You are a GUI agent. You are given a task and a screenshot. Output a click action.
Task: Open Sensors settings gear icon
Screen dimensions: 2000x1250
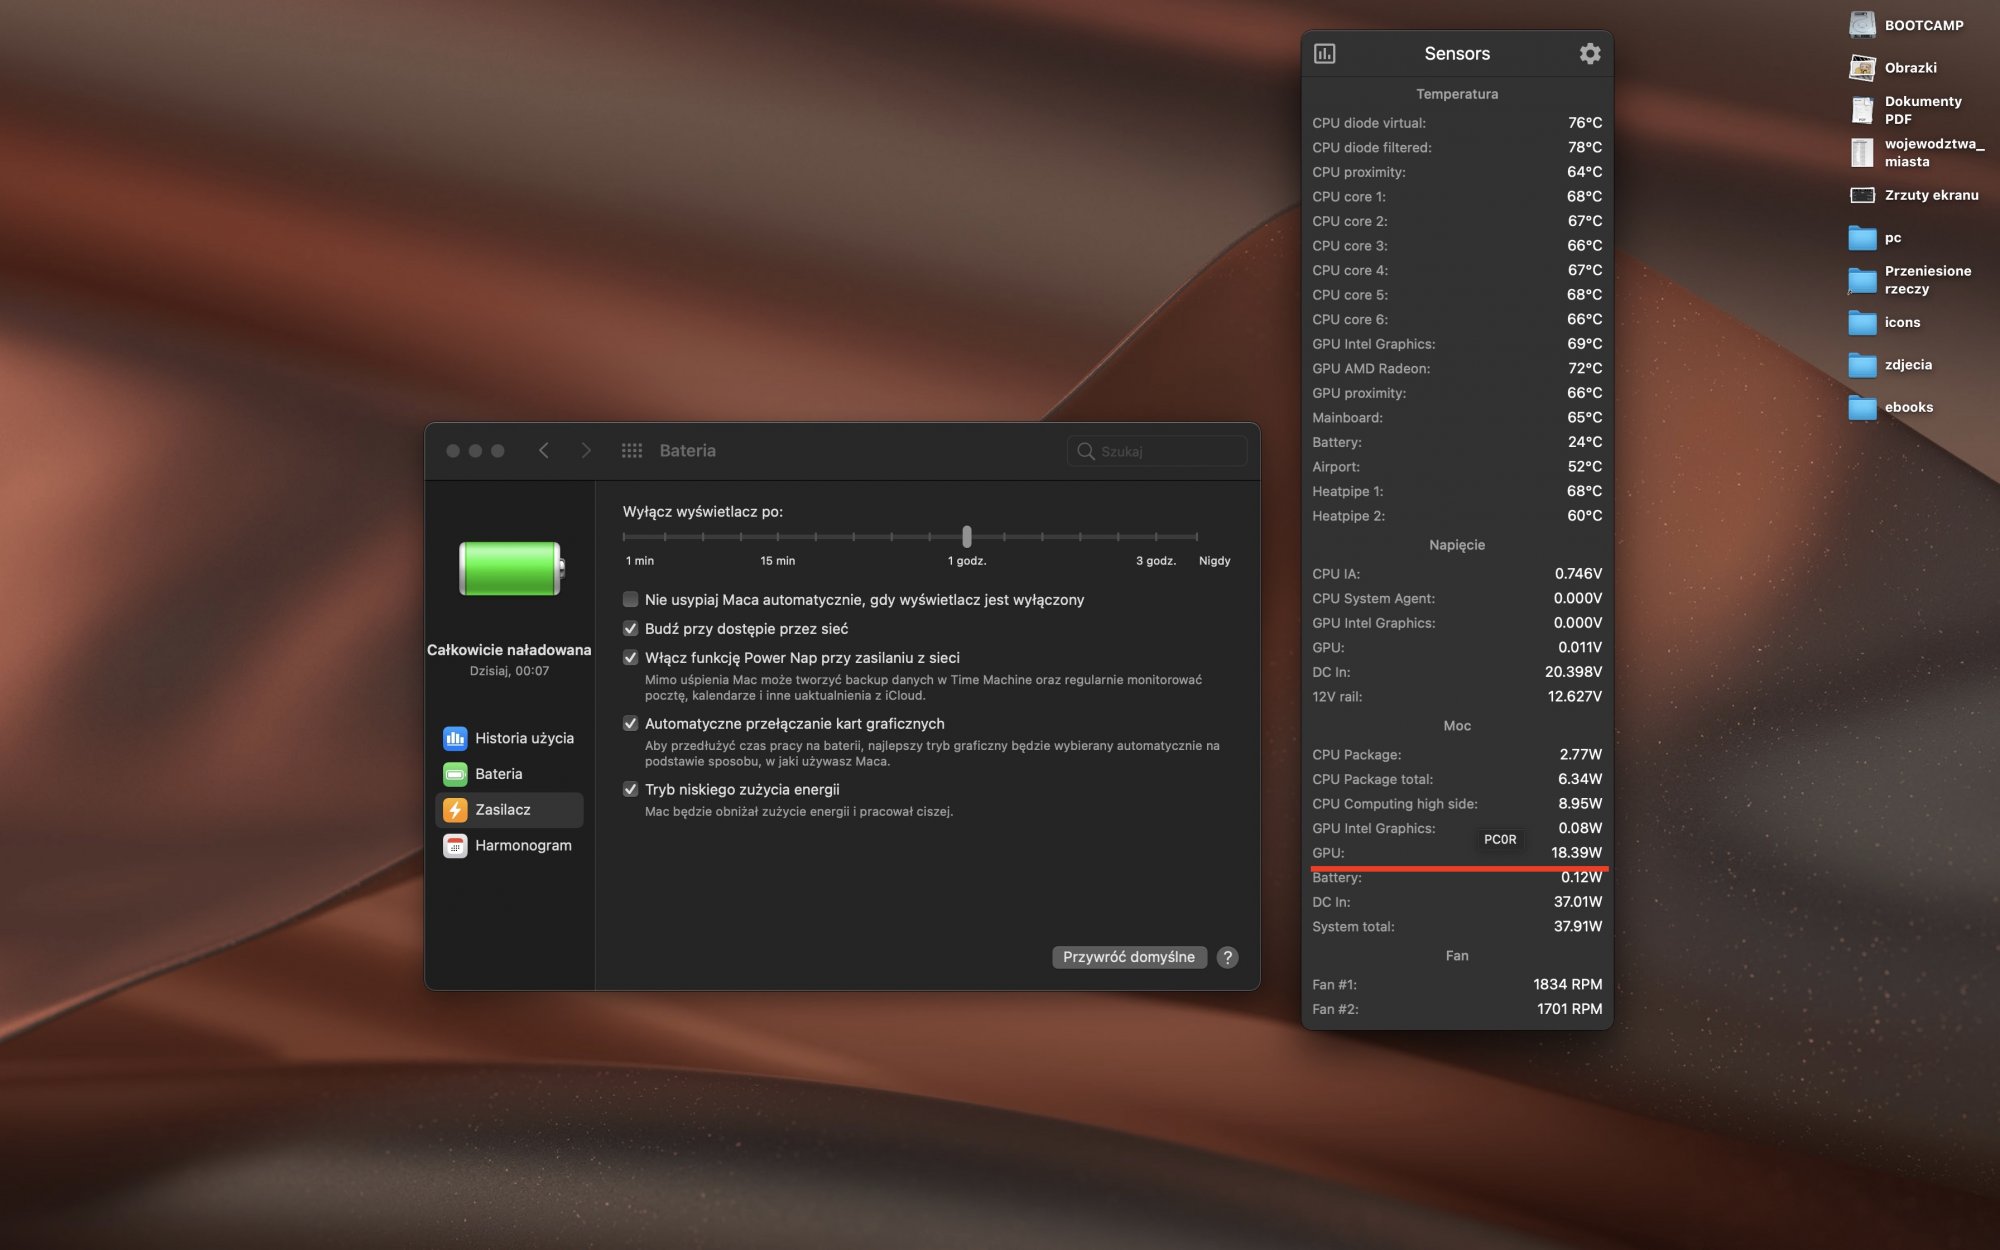pyautogui.click(x=1589, y=54)
